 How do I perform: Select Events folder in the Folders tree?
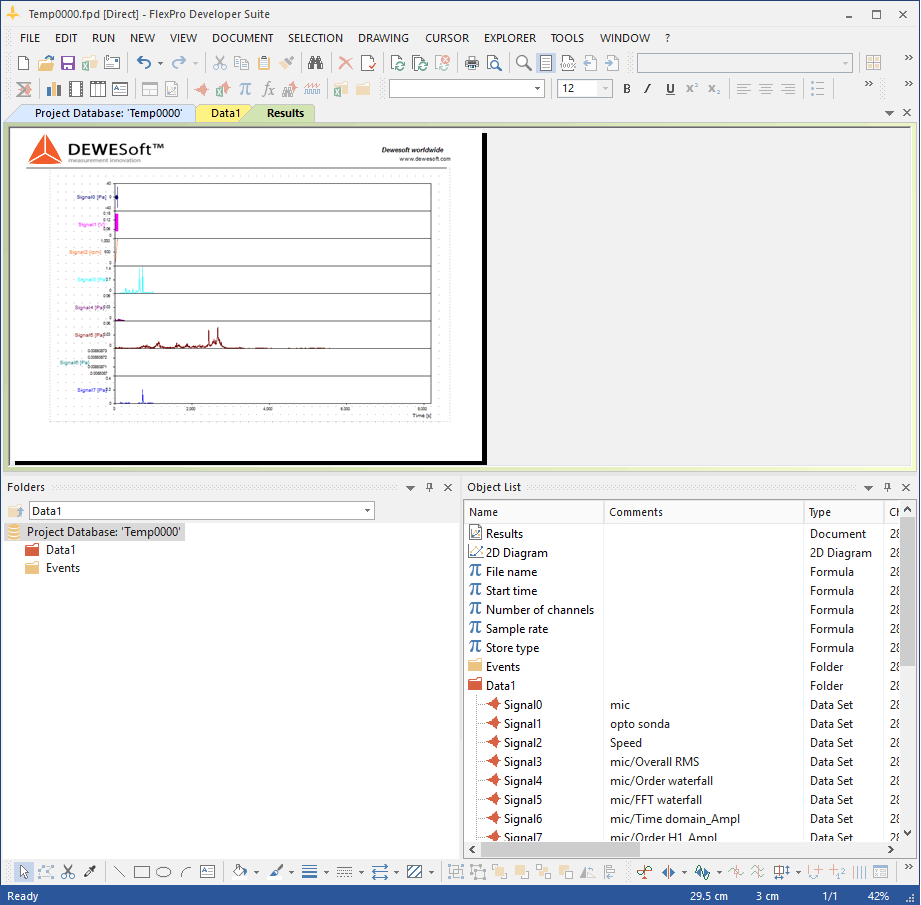[x=63, y=568]
